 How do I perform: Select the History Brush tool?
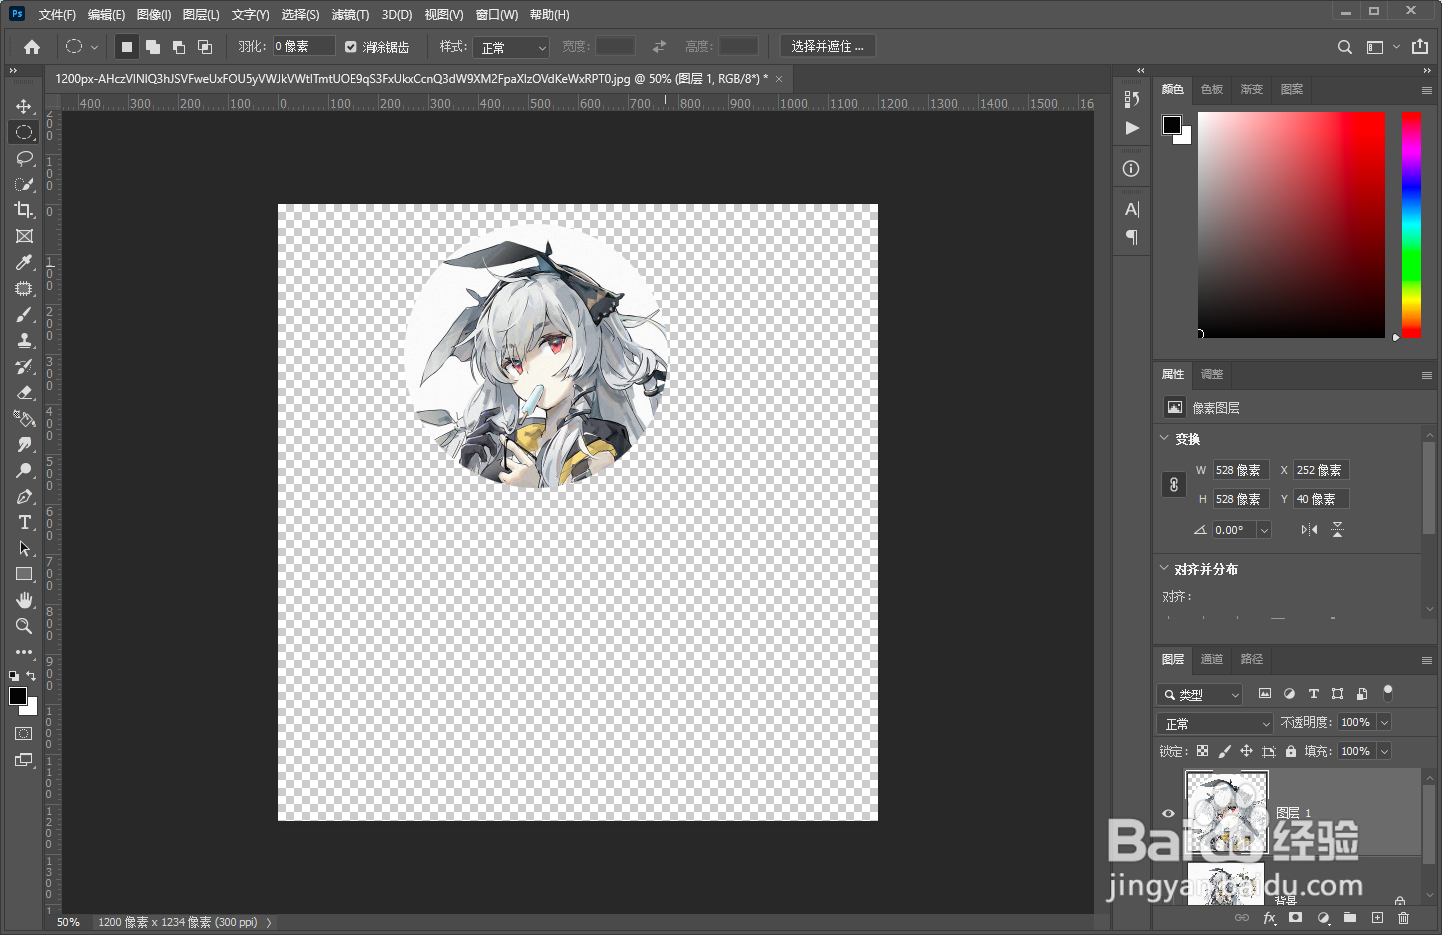coord(24,366)
